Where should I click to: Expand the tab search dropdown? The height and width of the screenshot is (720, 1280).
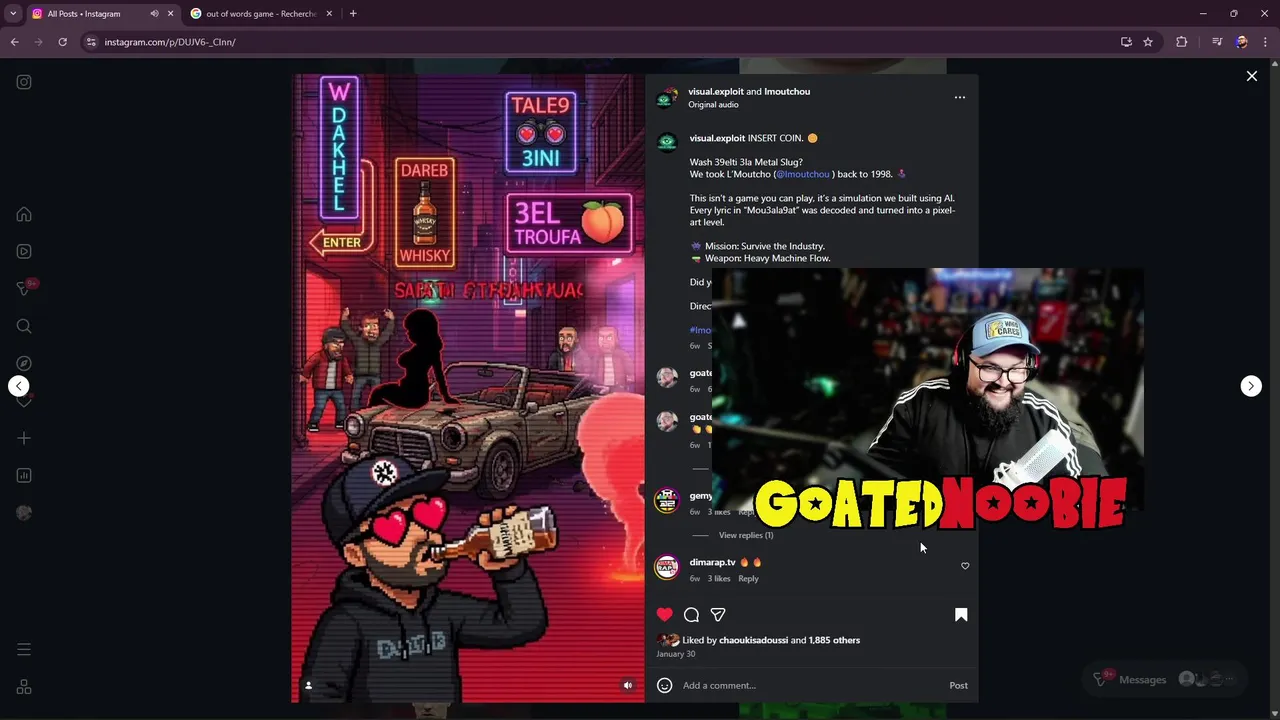click(13, 14)
